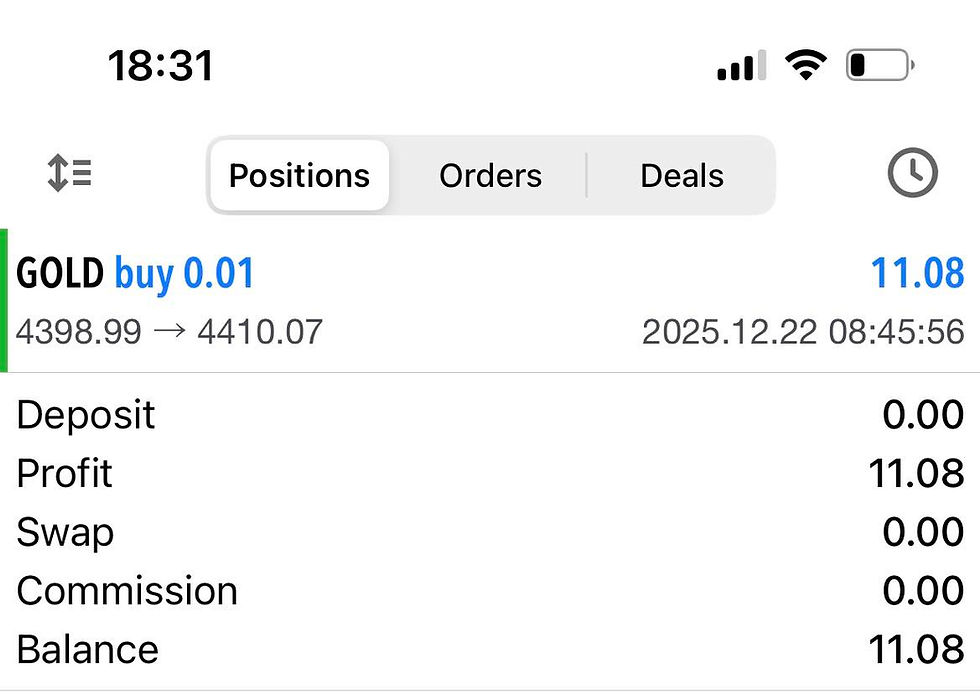Switch to the Orders tab

[490, 176]
